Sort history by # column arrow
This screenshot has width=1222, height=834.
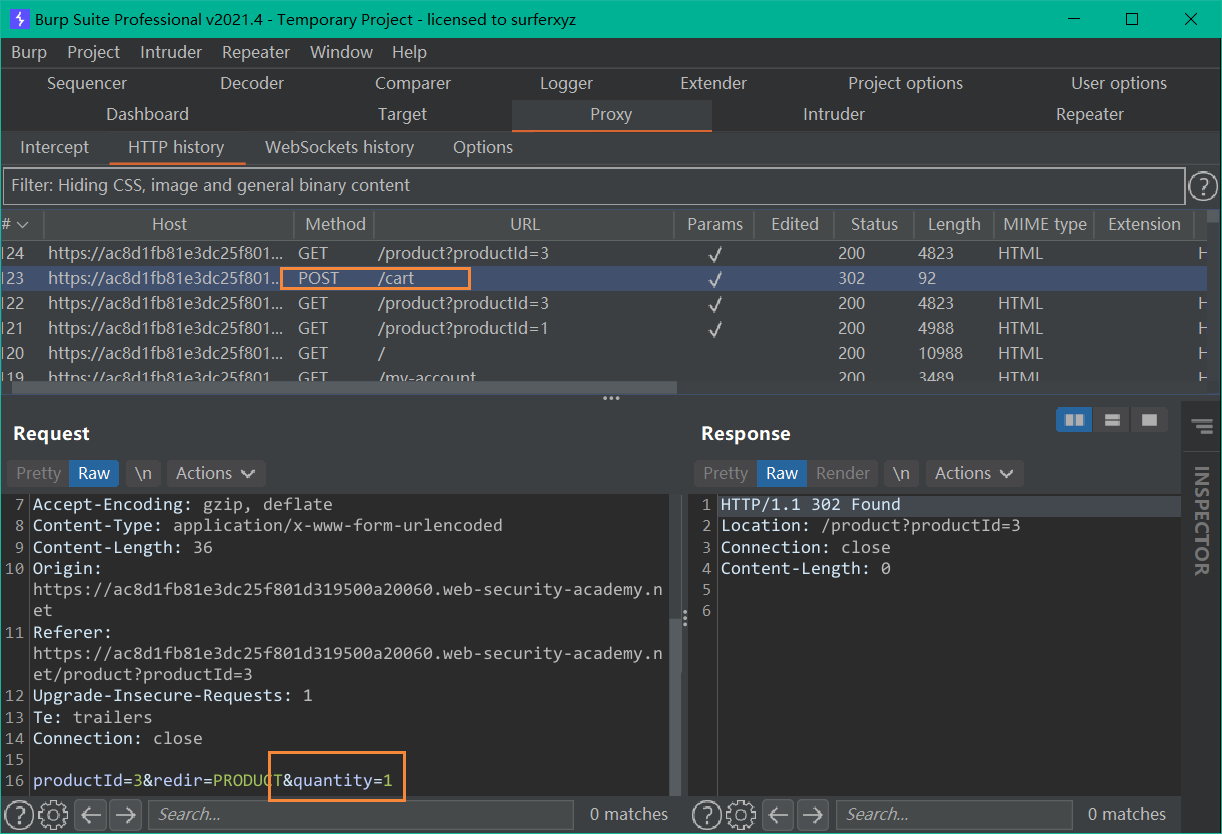click(22, 225)
